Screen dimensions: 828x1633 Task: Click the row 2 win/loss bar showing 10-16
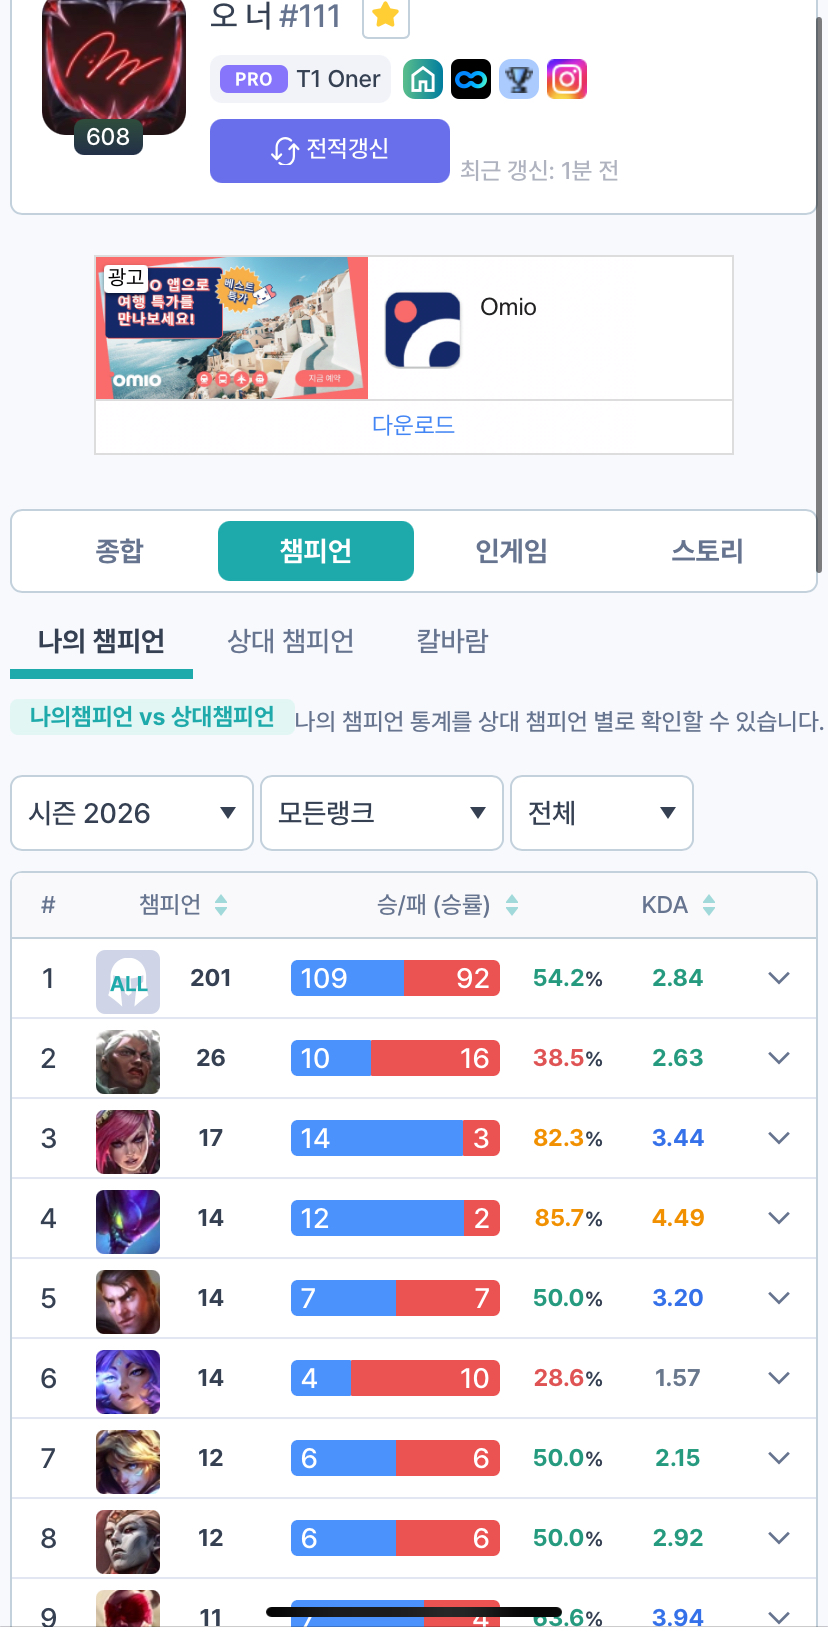pyautogui.click(x=395, y=1058)
